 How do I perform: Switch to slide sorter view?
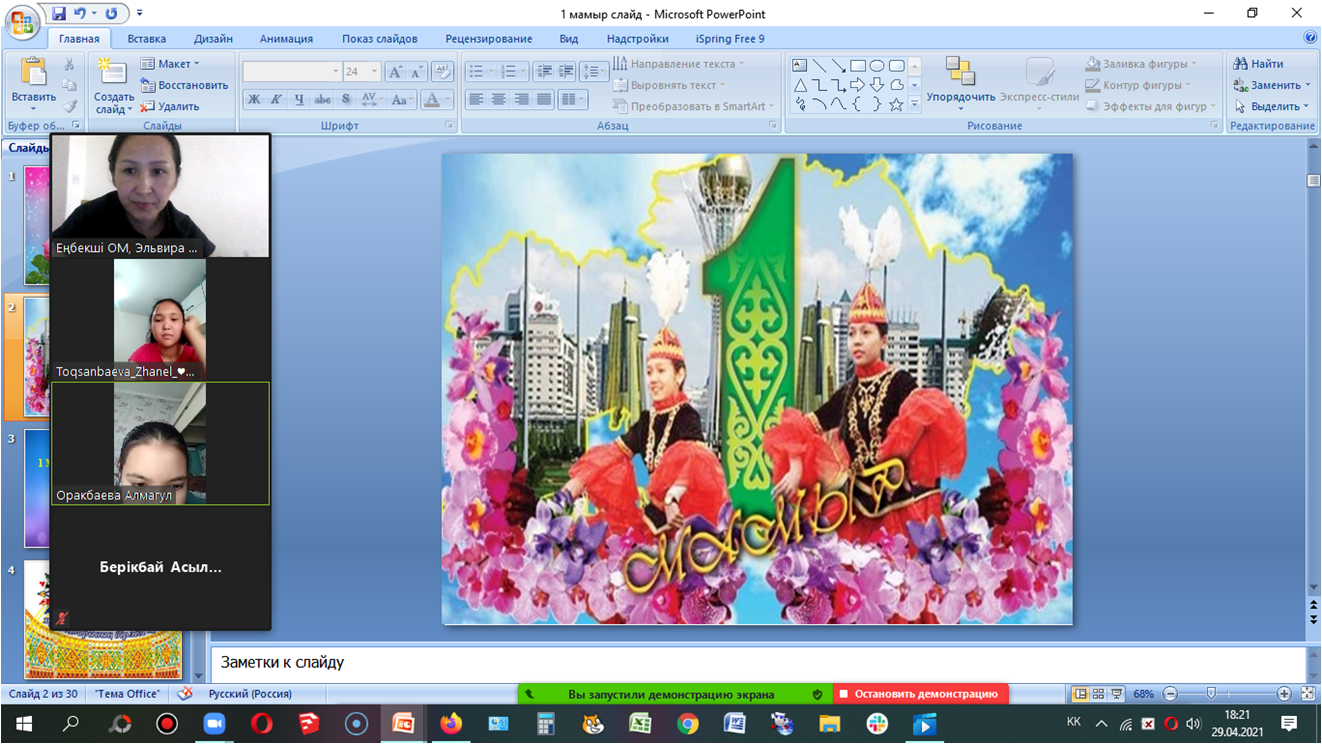pyautogui.click(x=1098, y=694)
